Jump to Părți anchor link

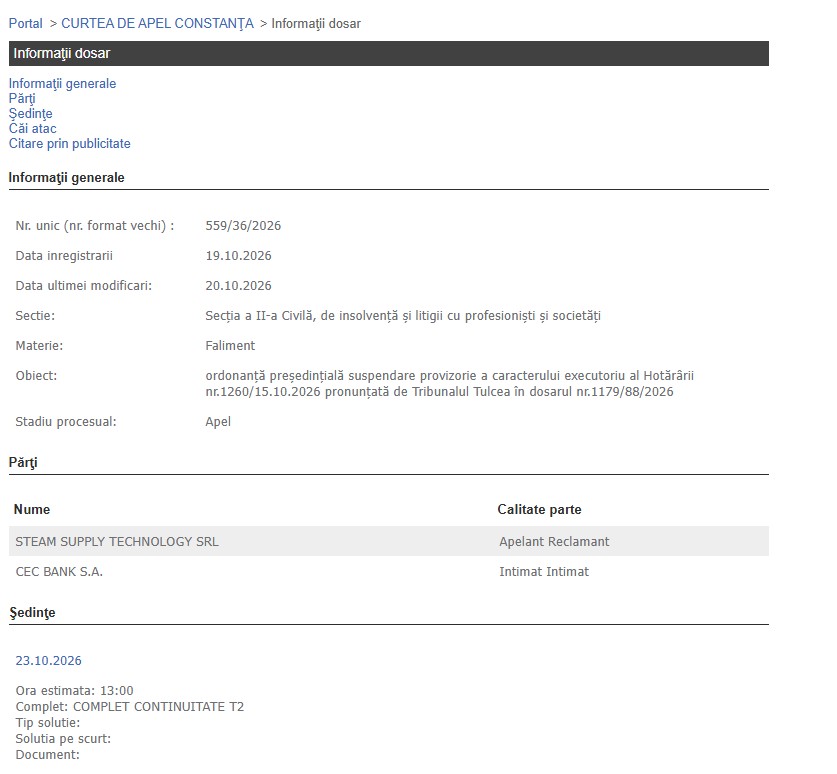pos(22,98)
